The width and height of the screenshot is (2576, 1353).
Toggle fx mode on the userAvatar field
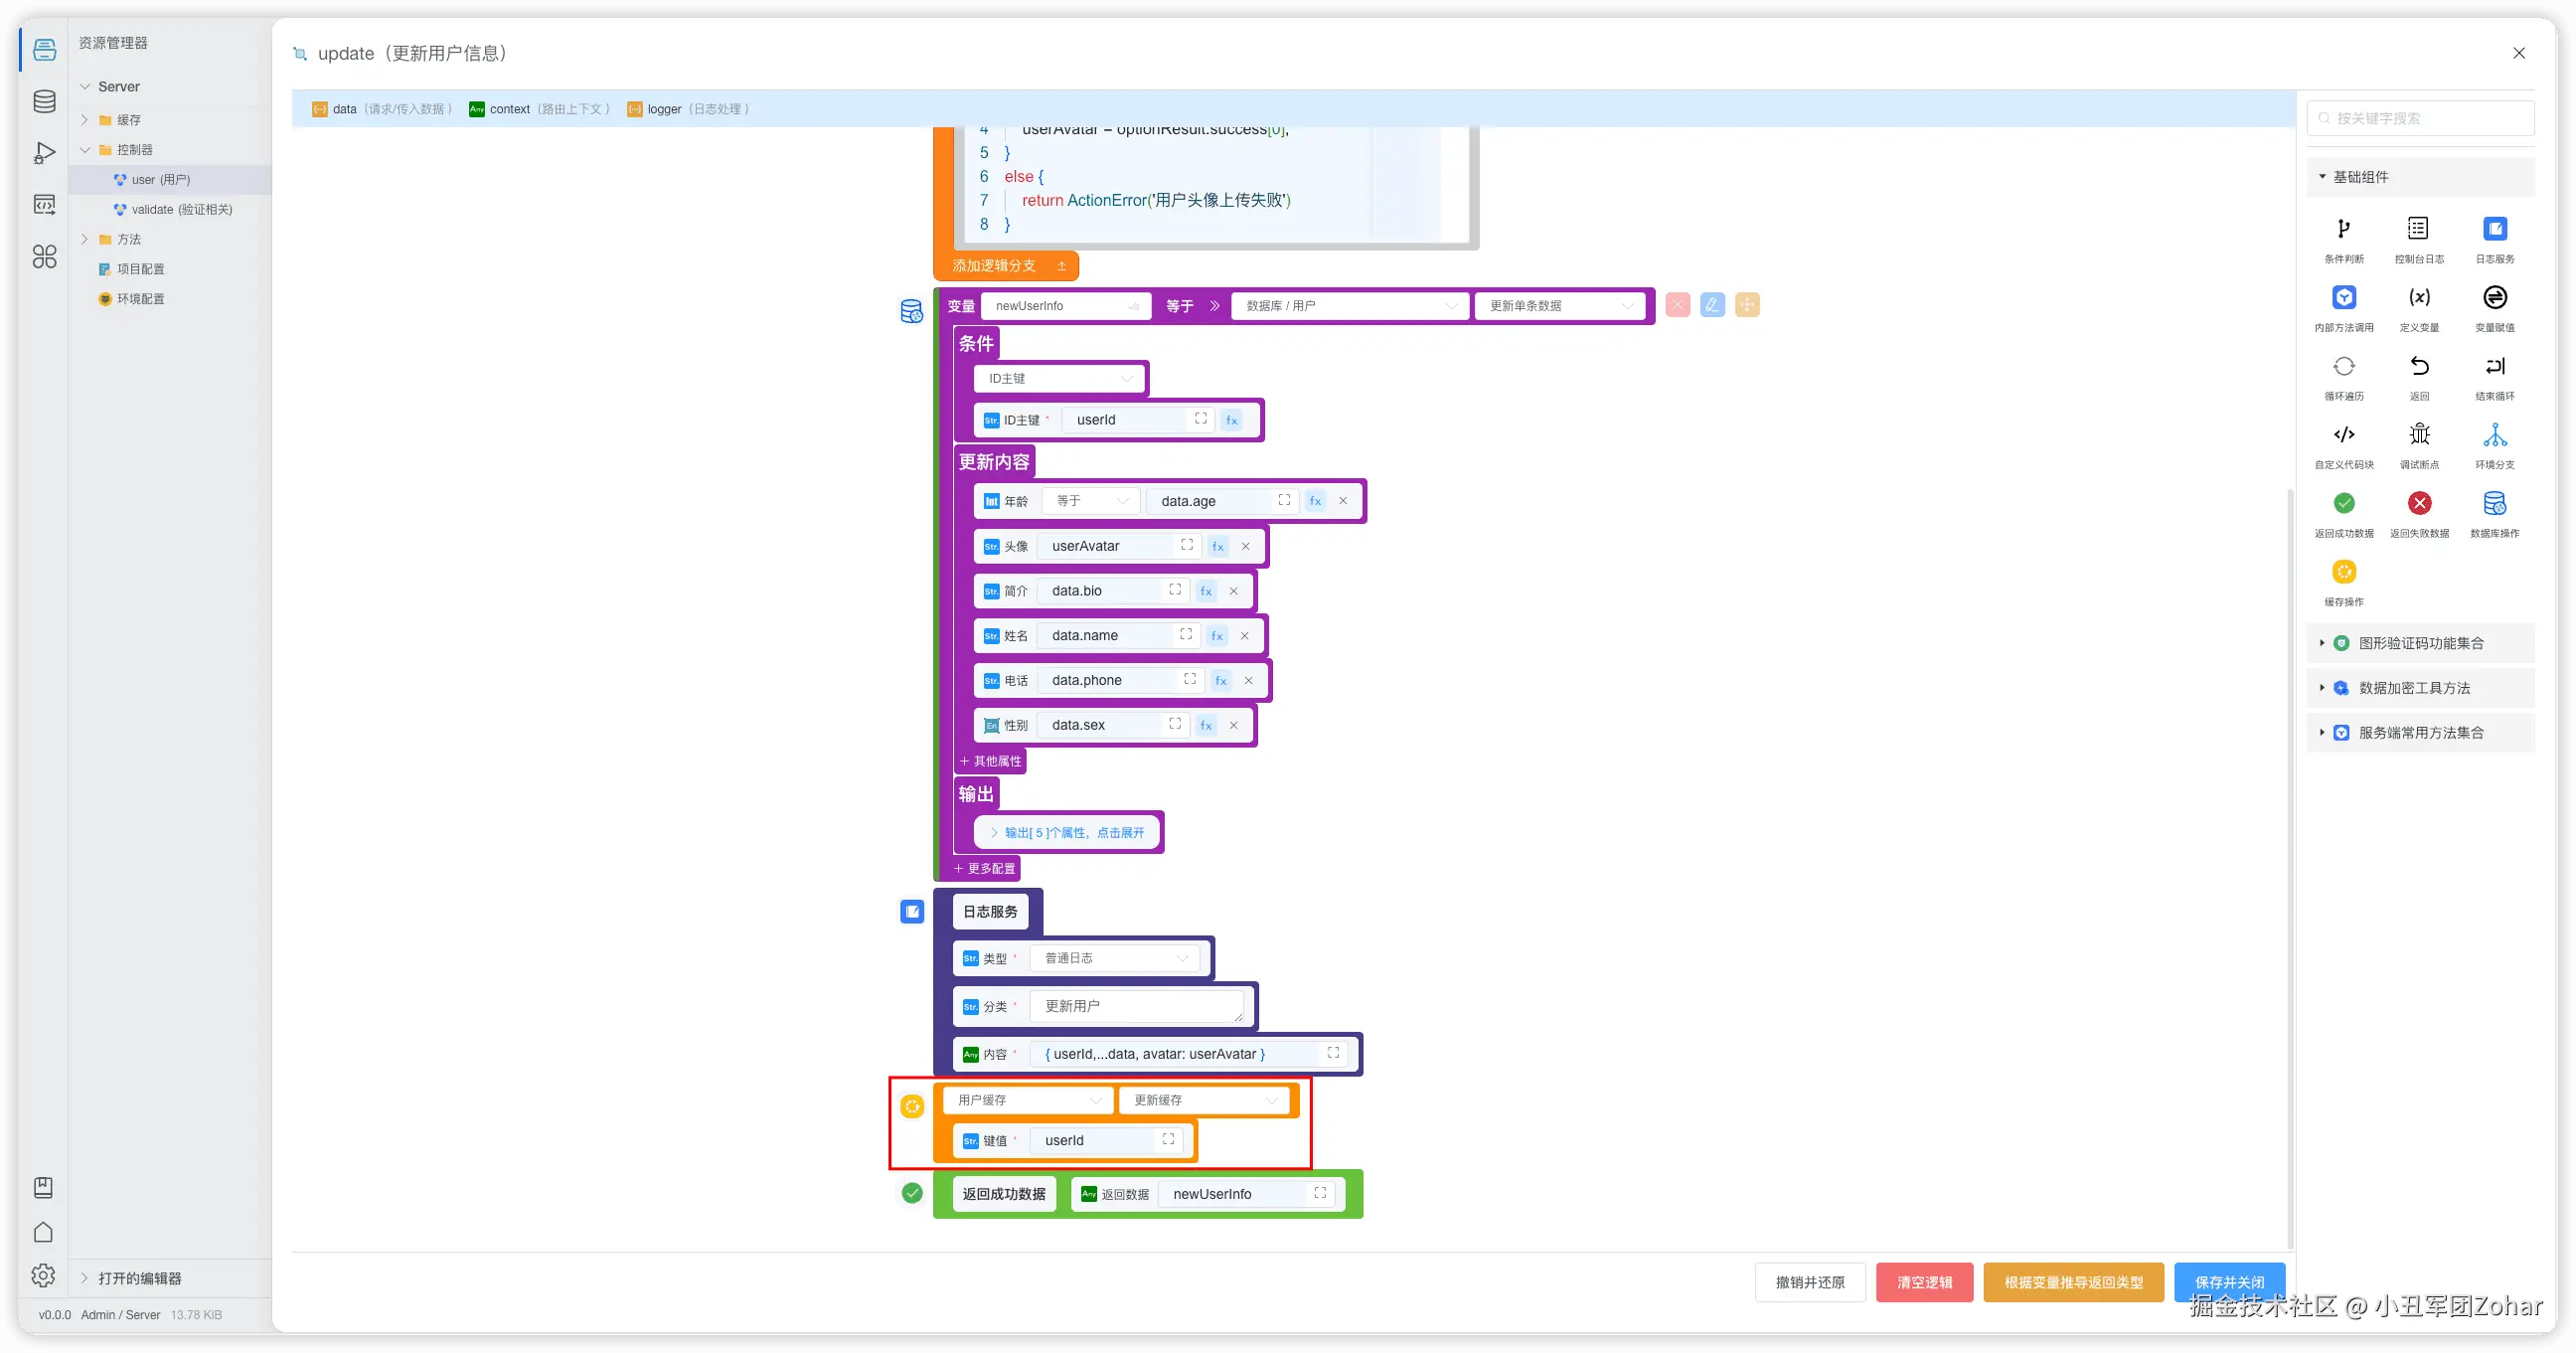point(1217,546)
